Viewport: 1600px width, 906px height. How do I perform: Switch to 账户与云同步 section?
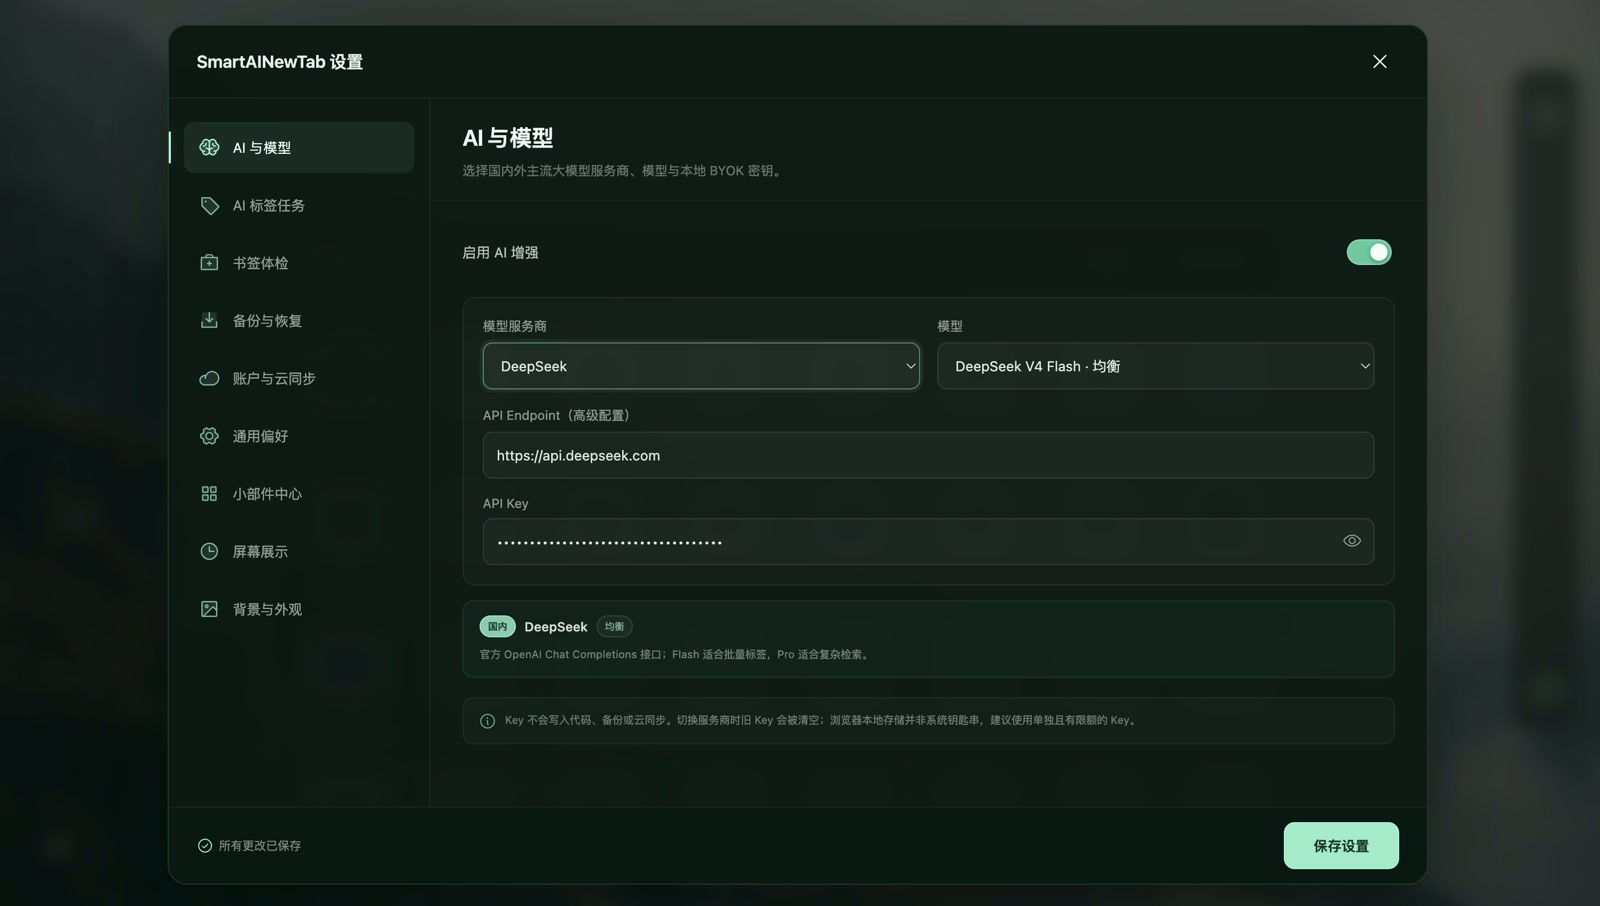coord(299,378)
